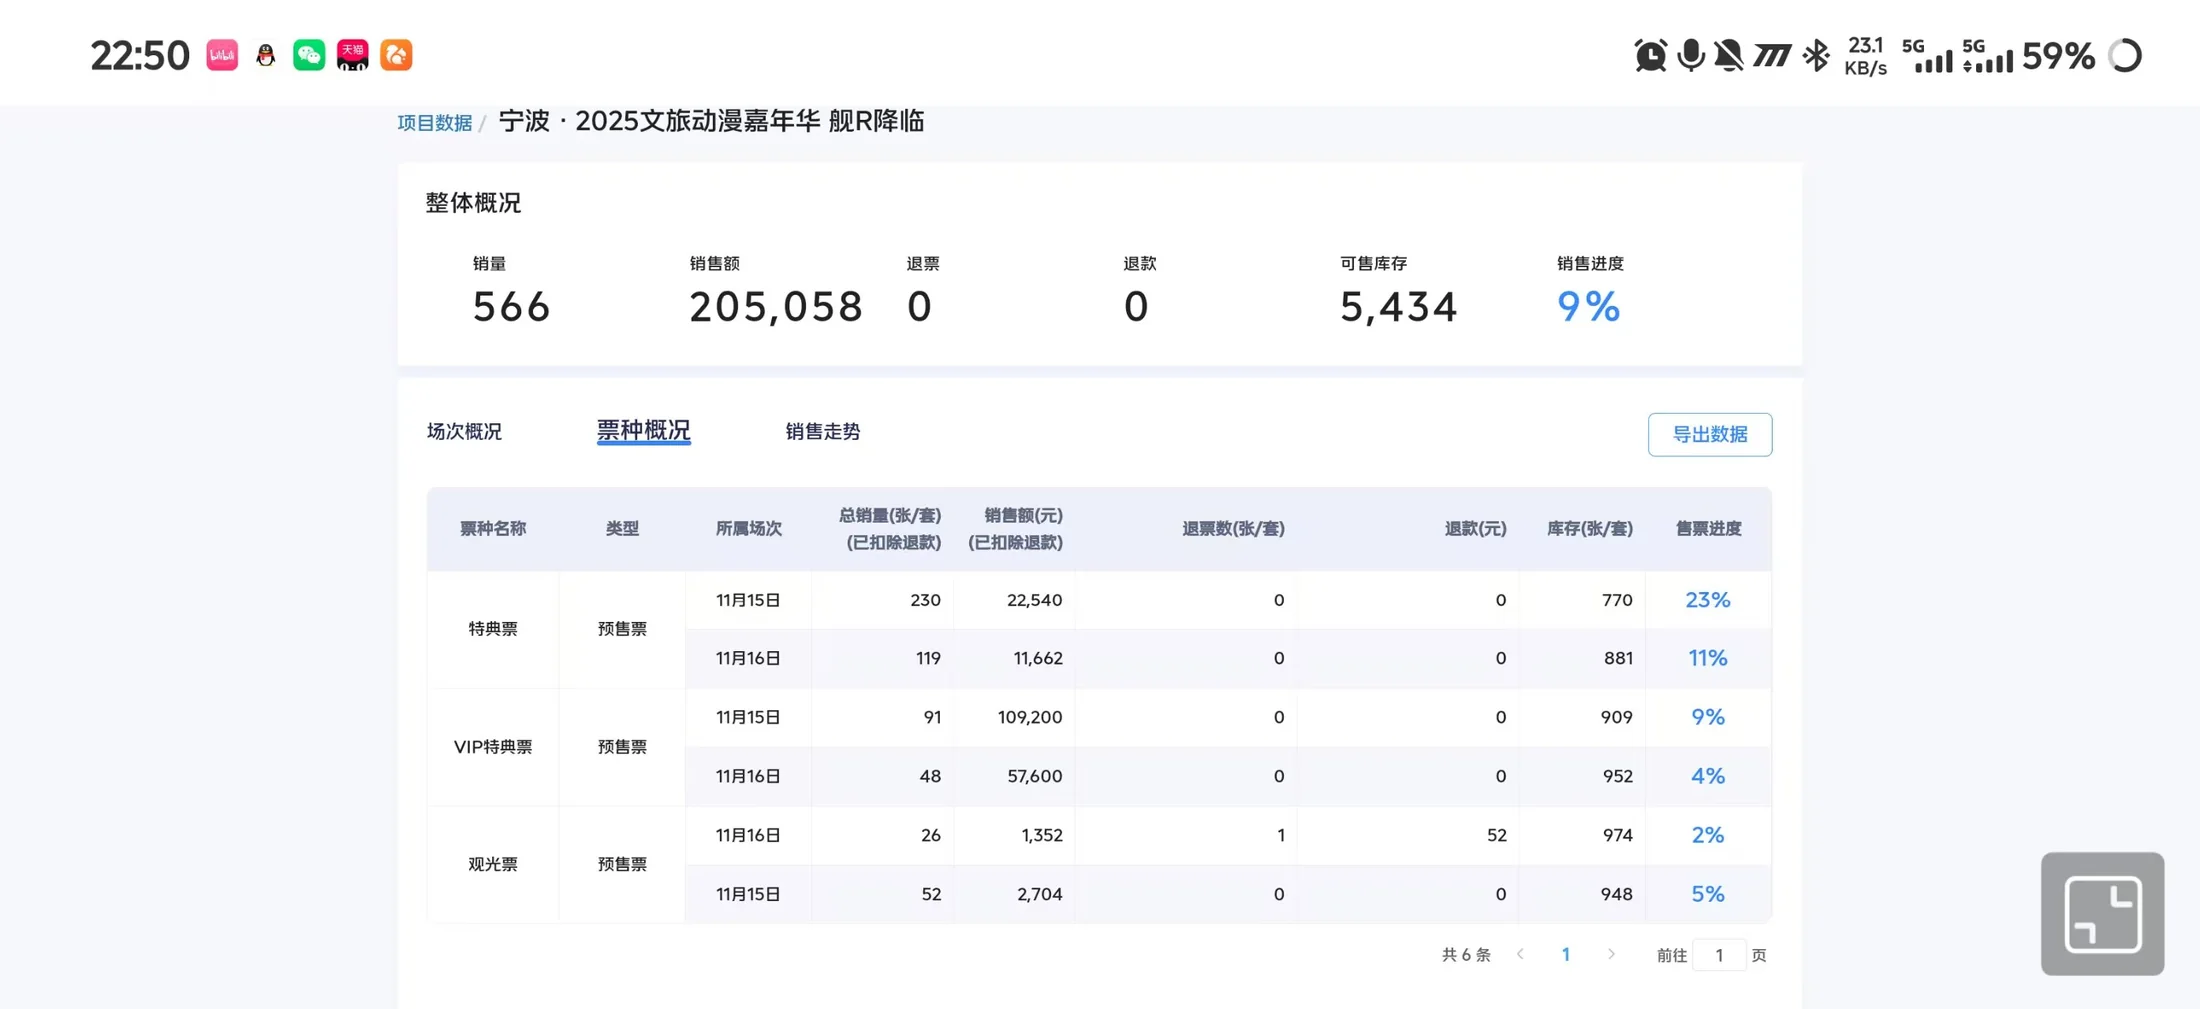Tap the microphone status icon
The width and height of the screenshot is (2200, 1009).
coord(1691,55)
